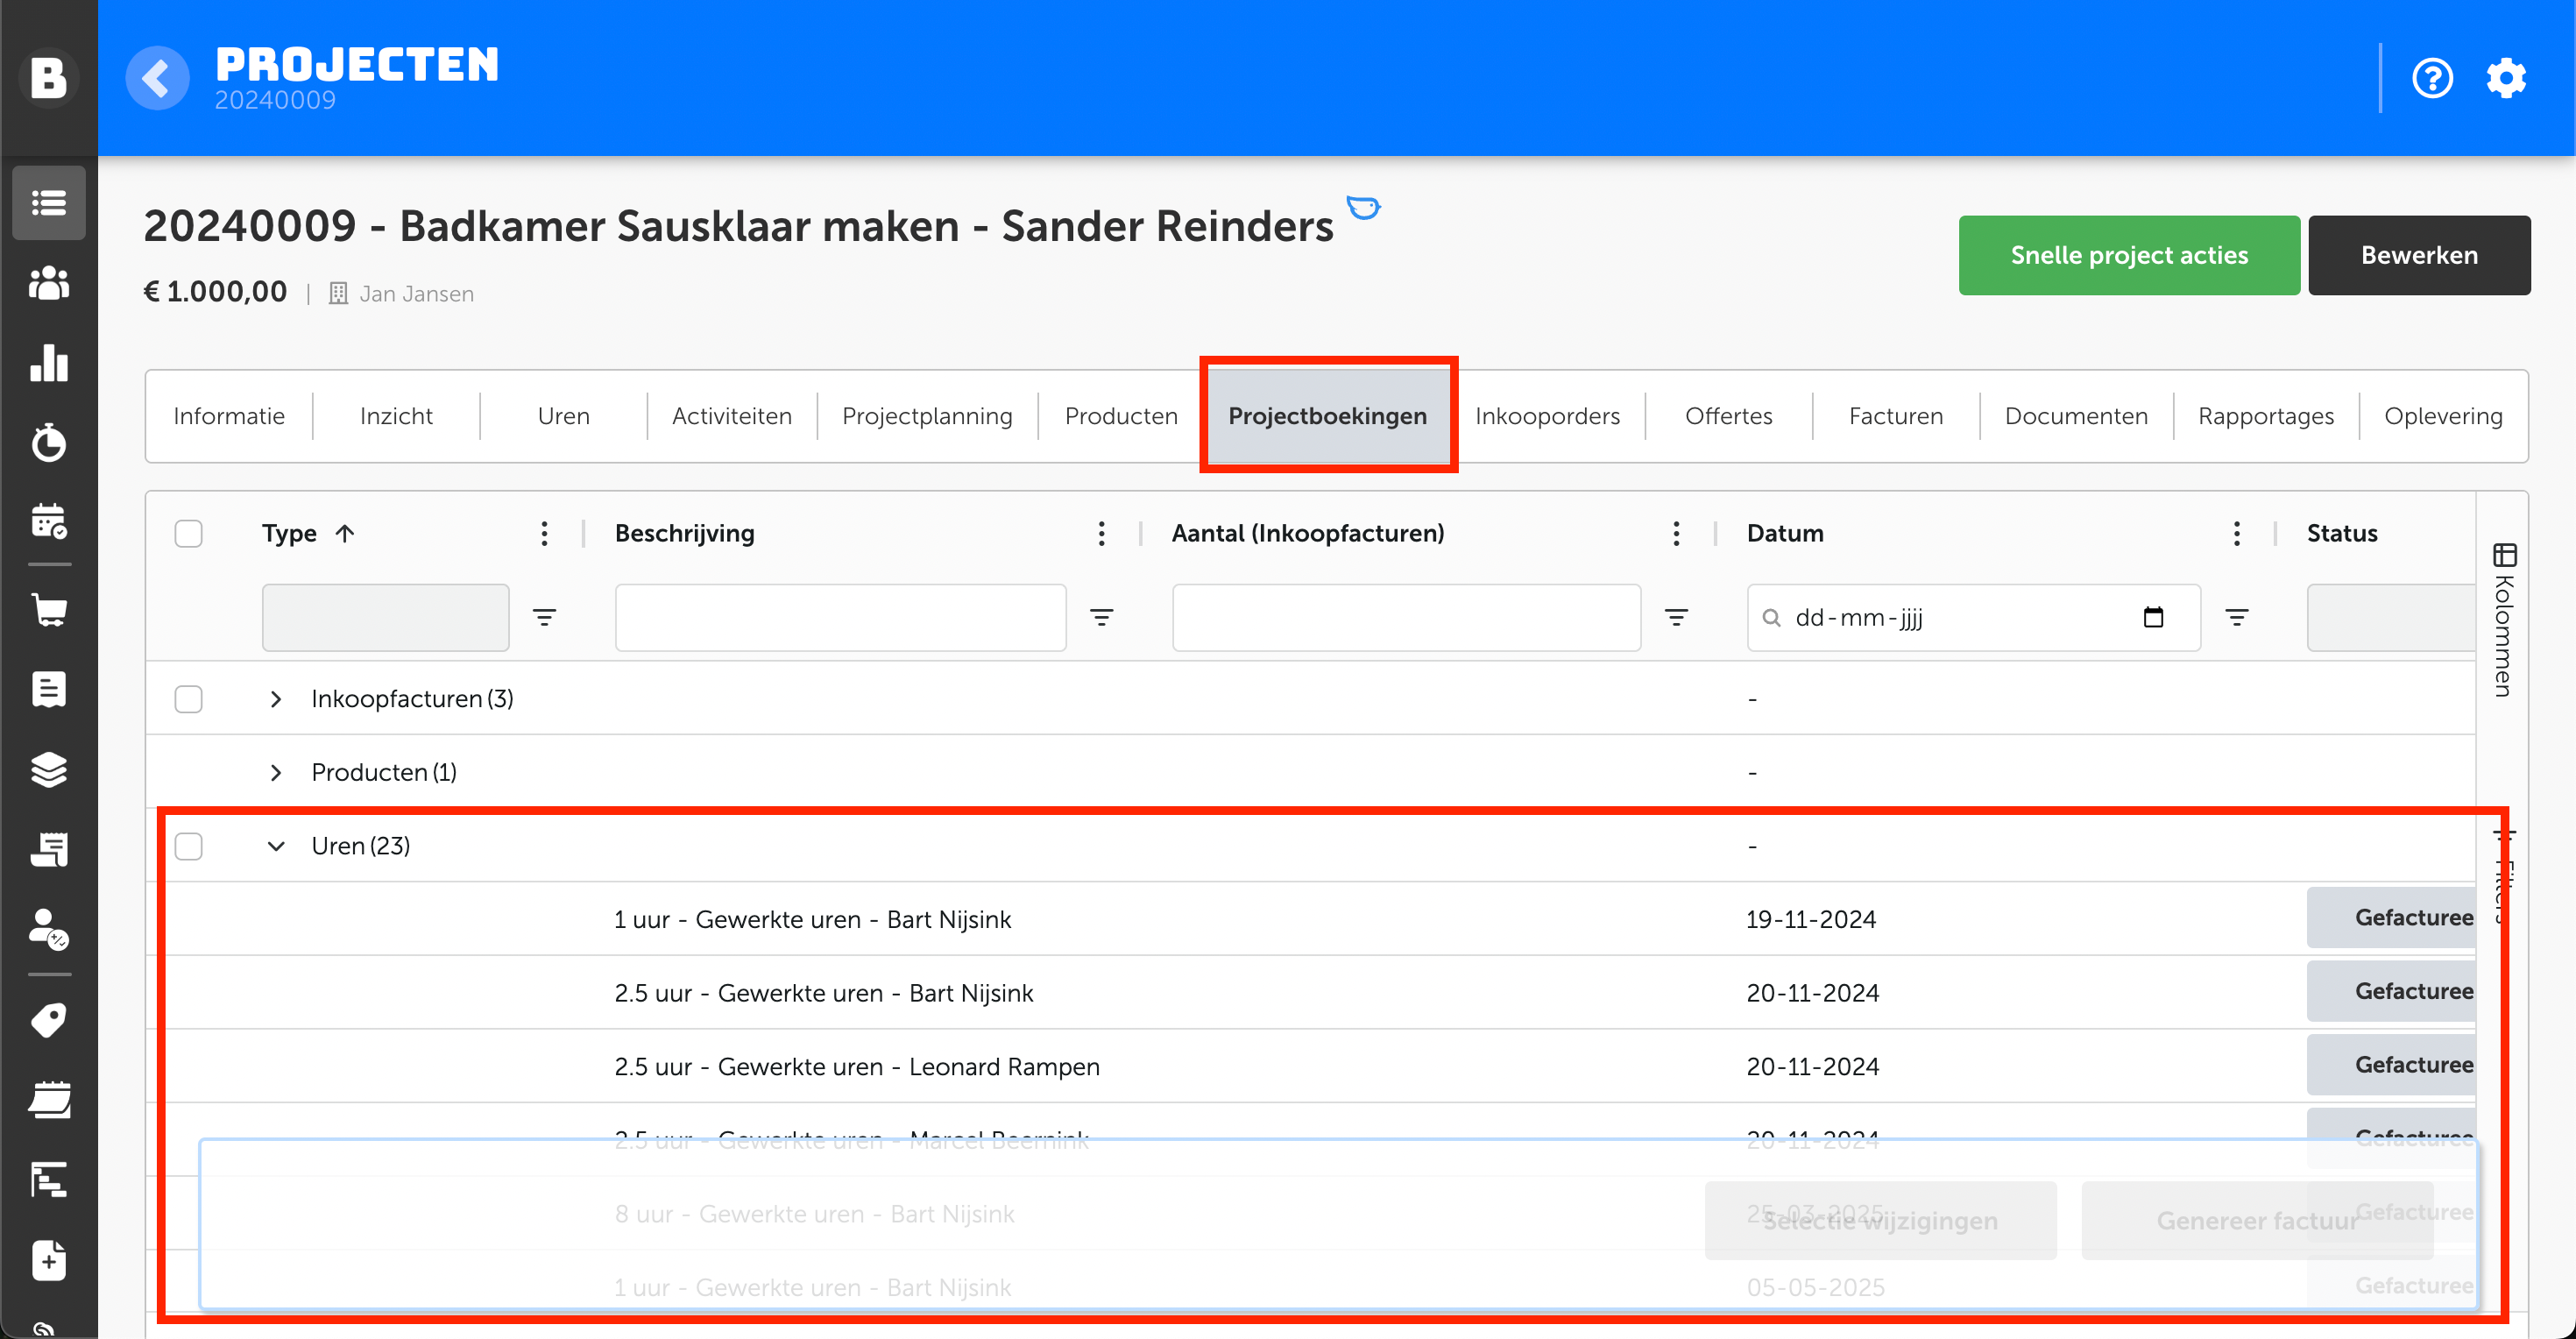Switch to the Documenten tab
Image resolution: width=2576 pixels, height=1339 pixels.
tap(2076, 416)
